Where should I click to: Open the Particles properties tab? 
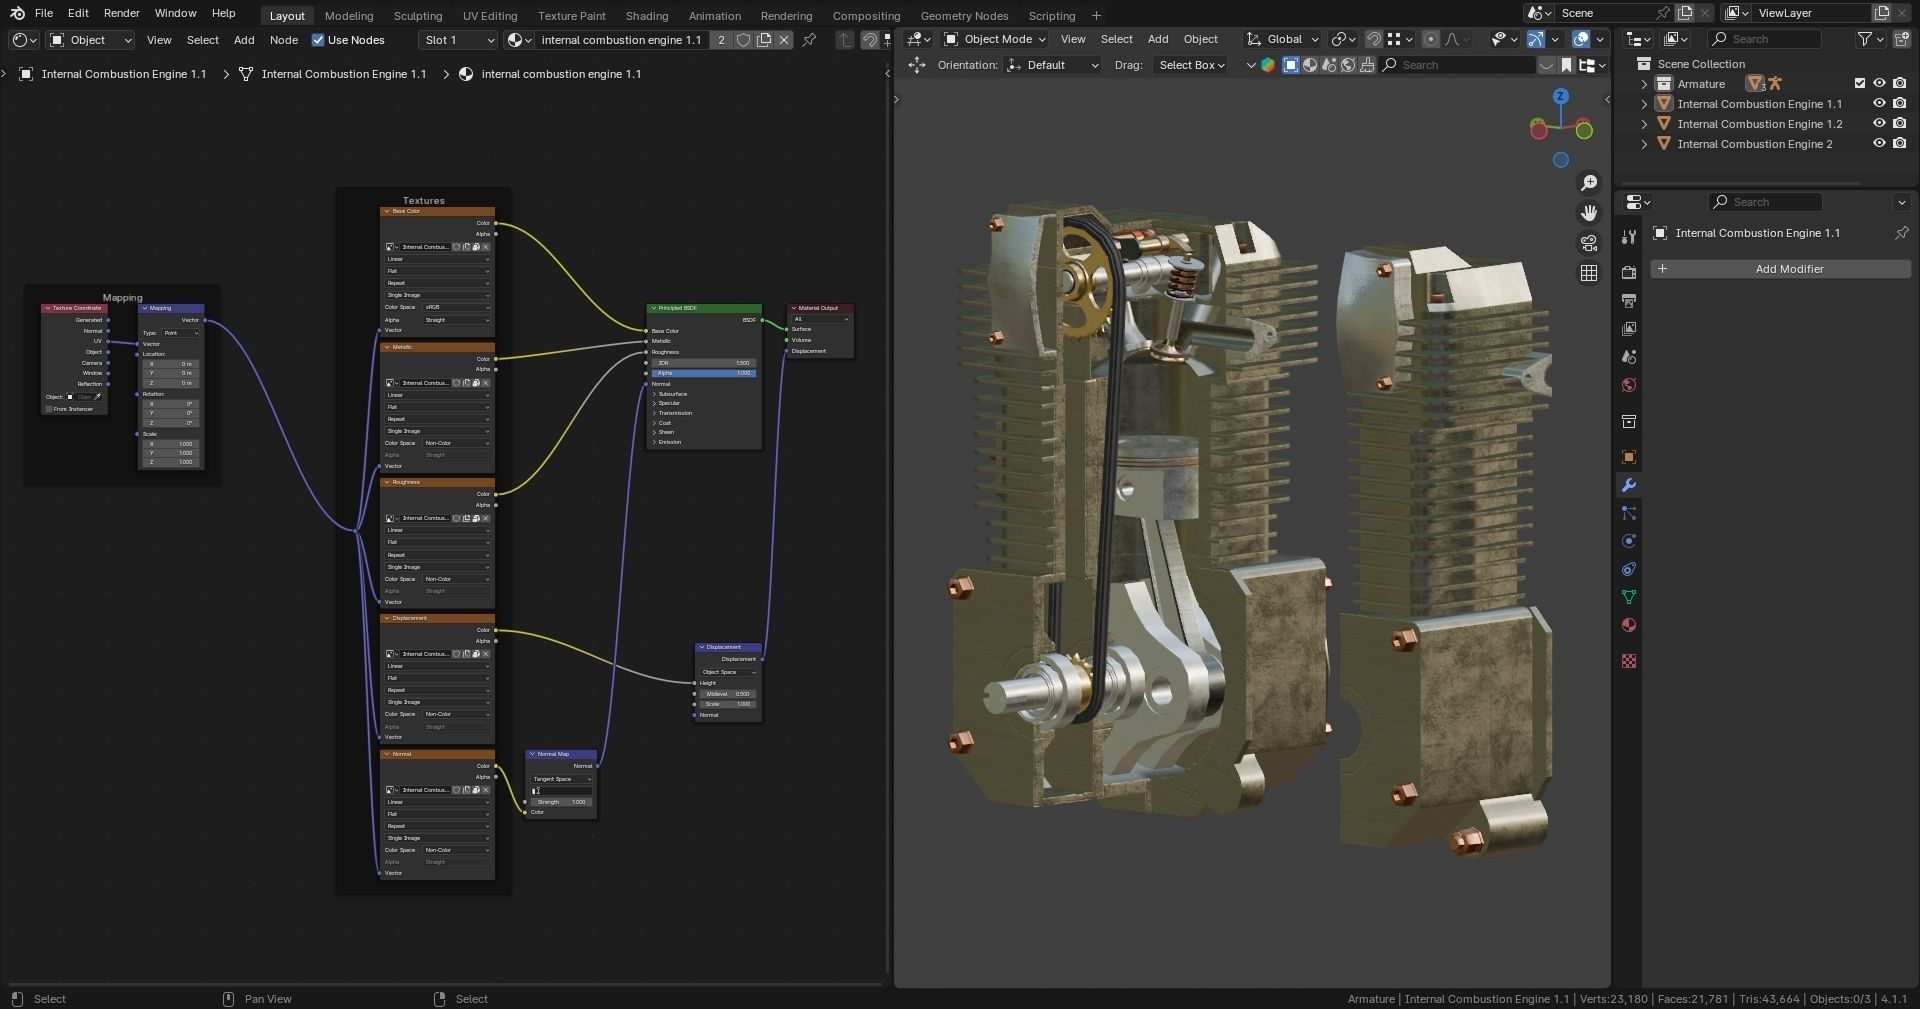click(1628, 513)
